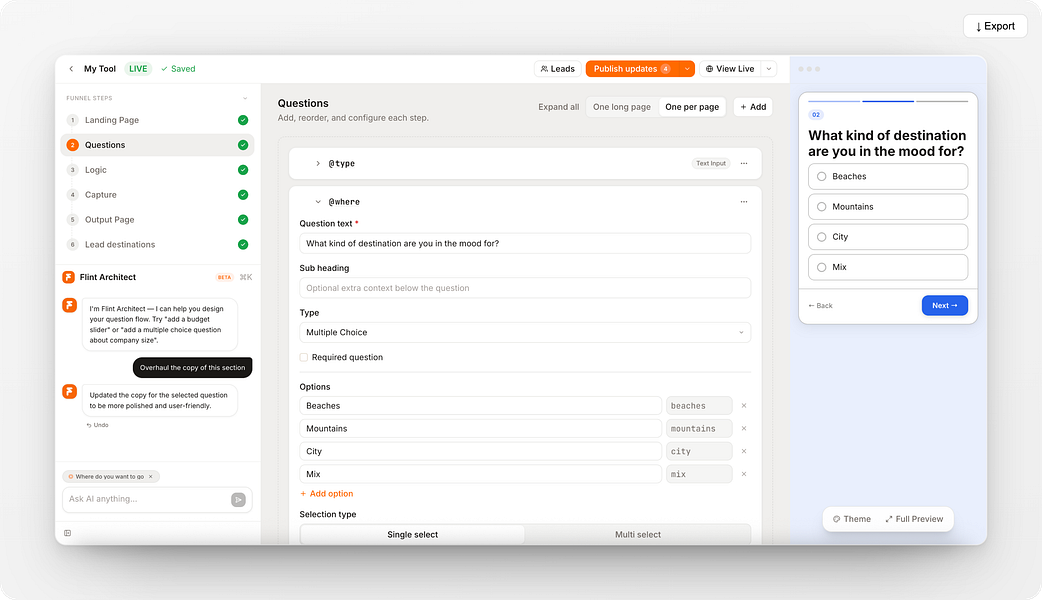Open the Type dropdown showing Multiple Choice
Screen dimensions: 1042x600
tap(525, 332)
